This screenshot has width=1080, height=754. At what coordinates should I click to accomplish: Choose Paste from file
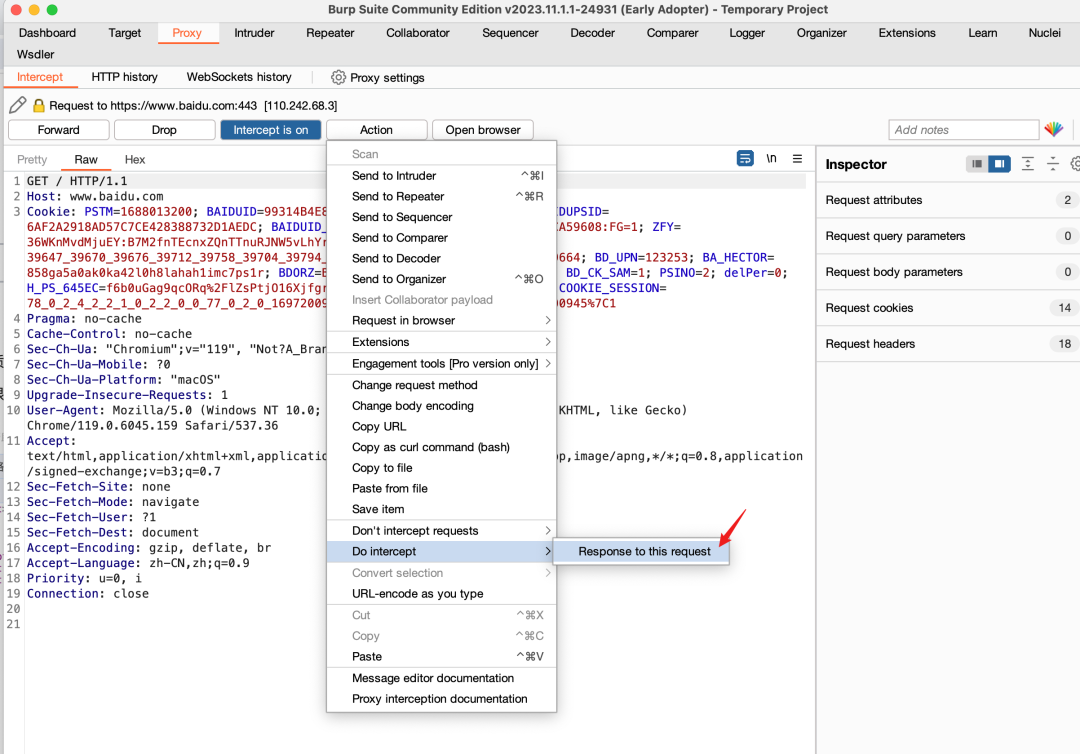click(x=442, y=488)
